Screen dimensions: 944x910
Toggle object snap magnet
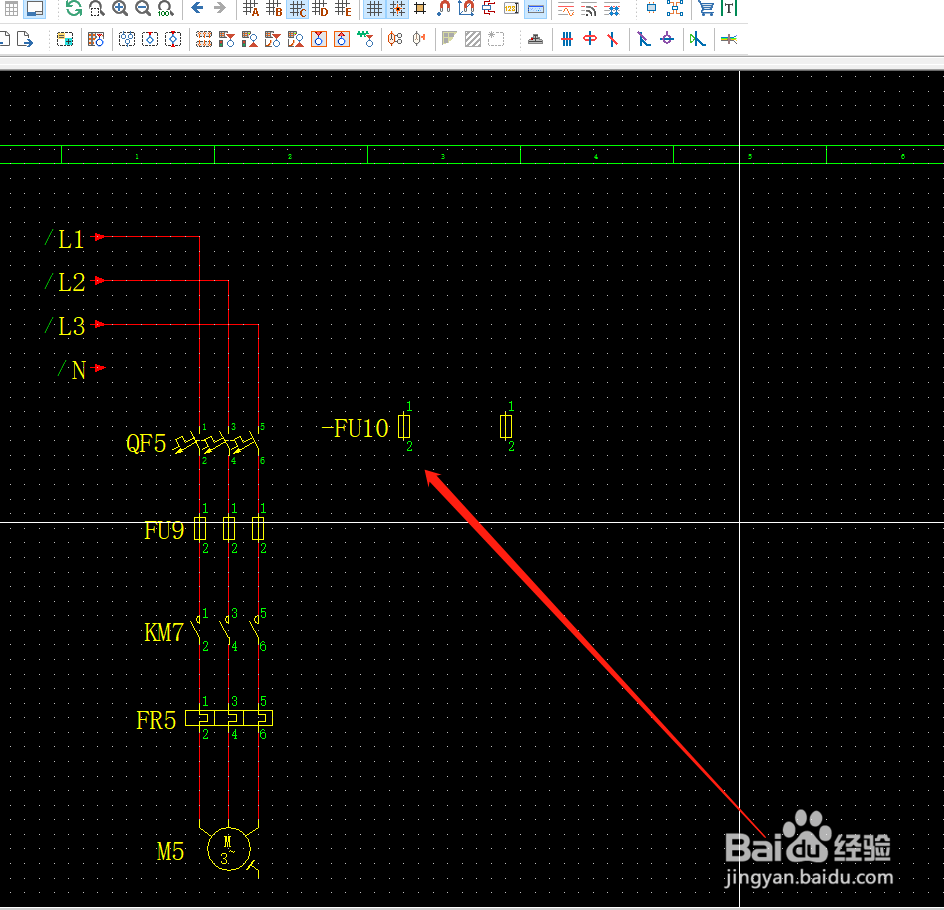point(444,8)
